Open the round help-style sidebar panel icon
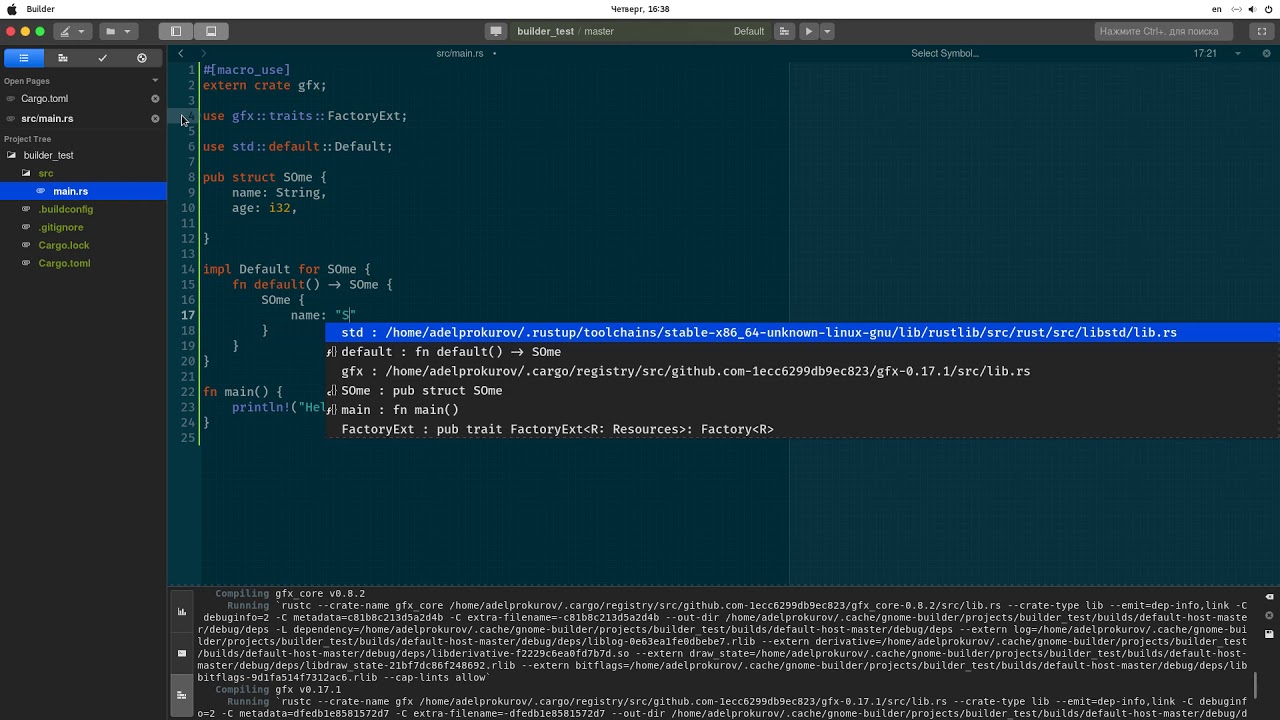 pos(141,58)
